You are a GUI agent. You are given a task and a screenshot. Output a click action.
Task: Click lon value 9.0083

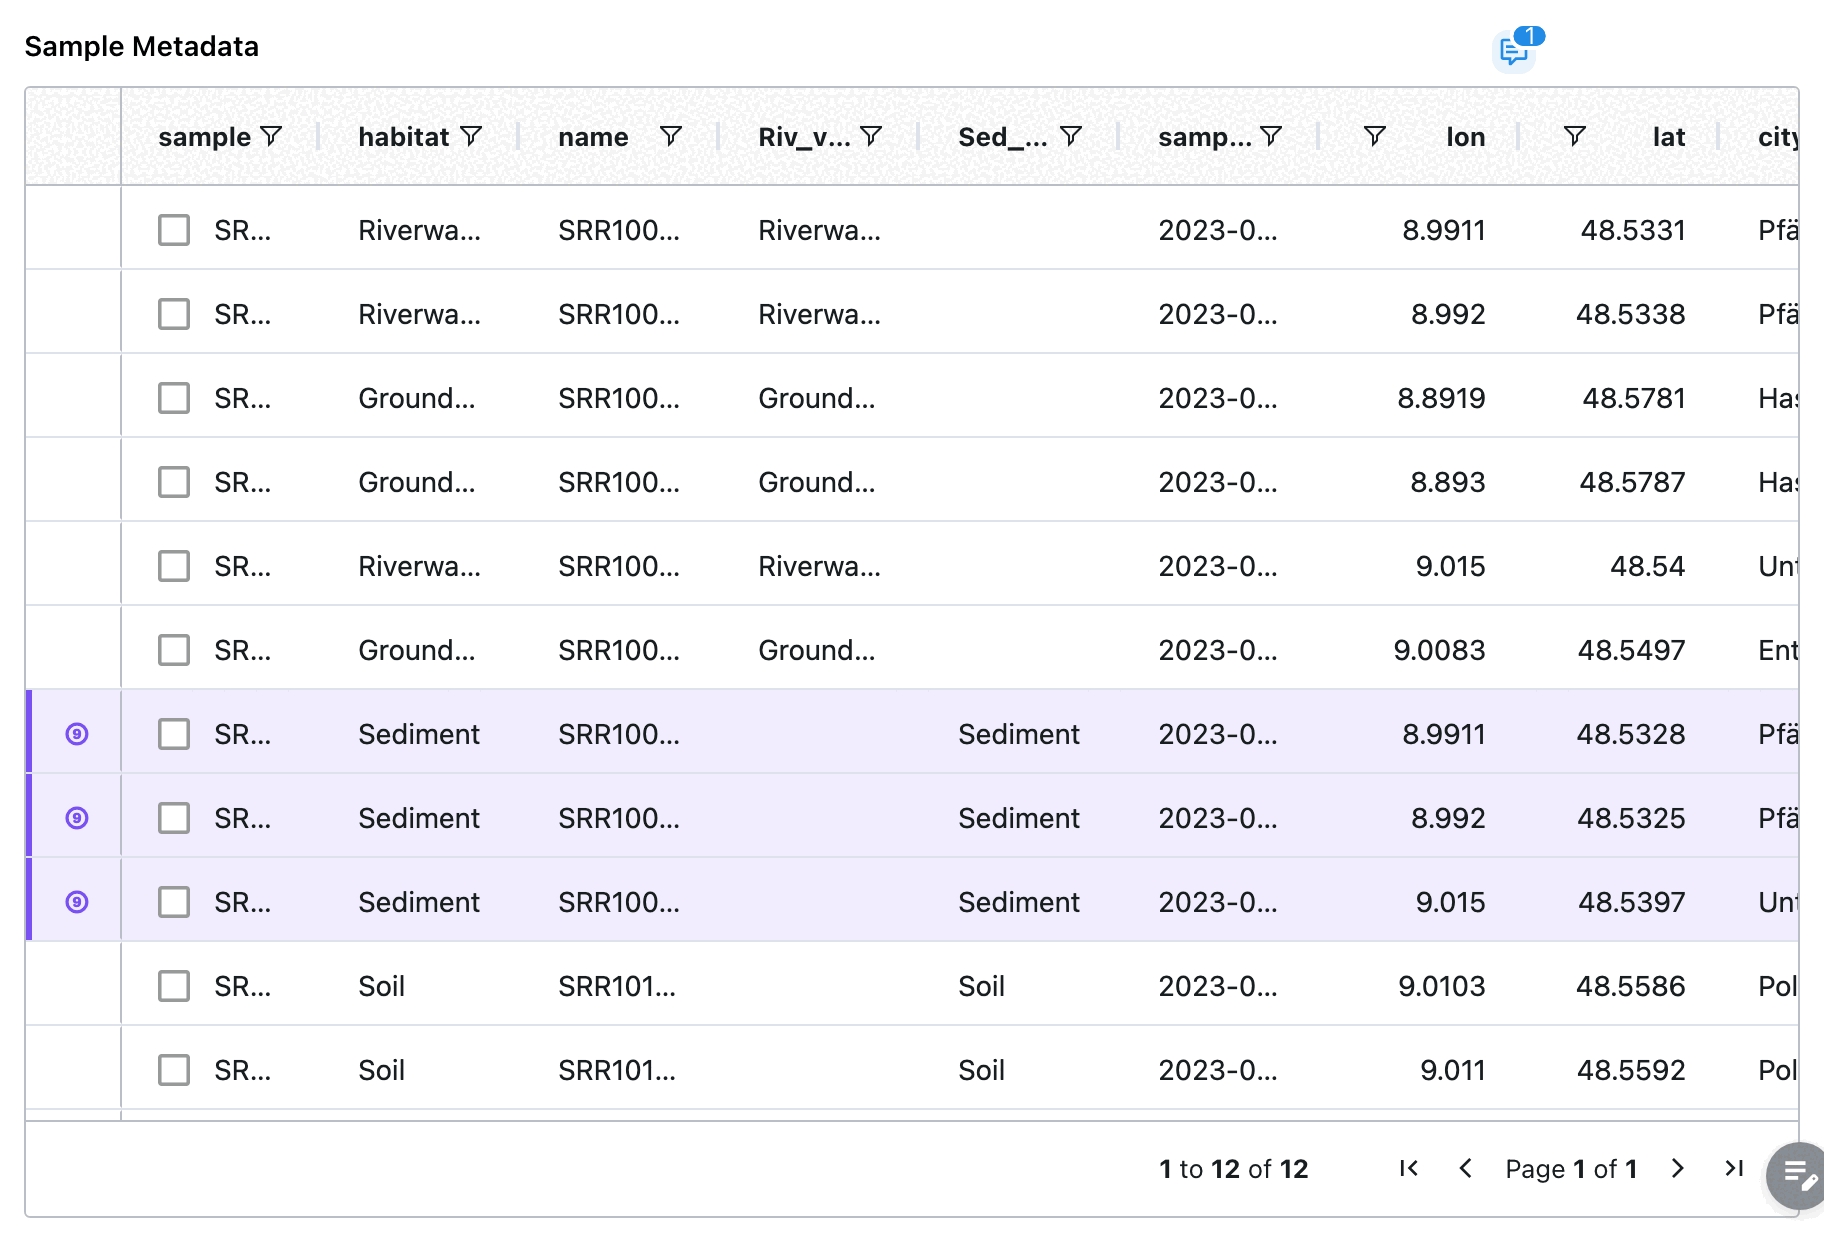(x=1439, y=650)
